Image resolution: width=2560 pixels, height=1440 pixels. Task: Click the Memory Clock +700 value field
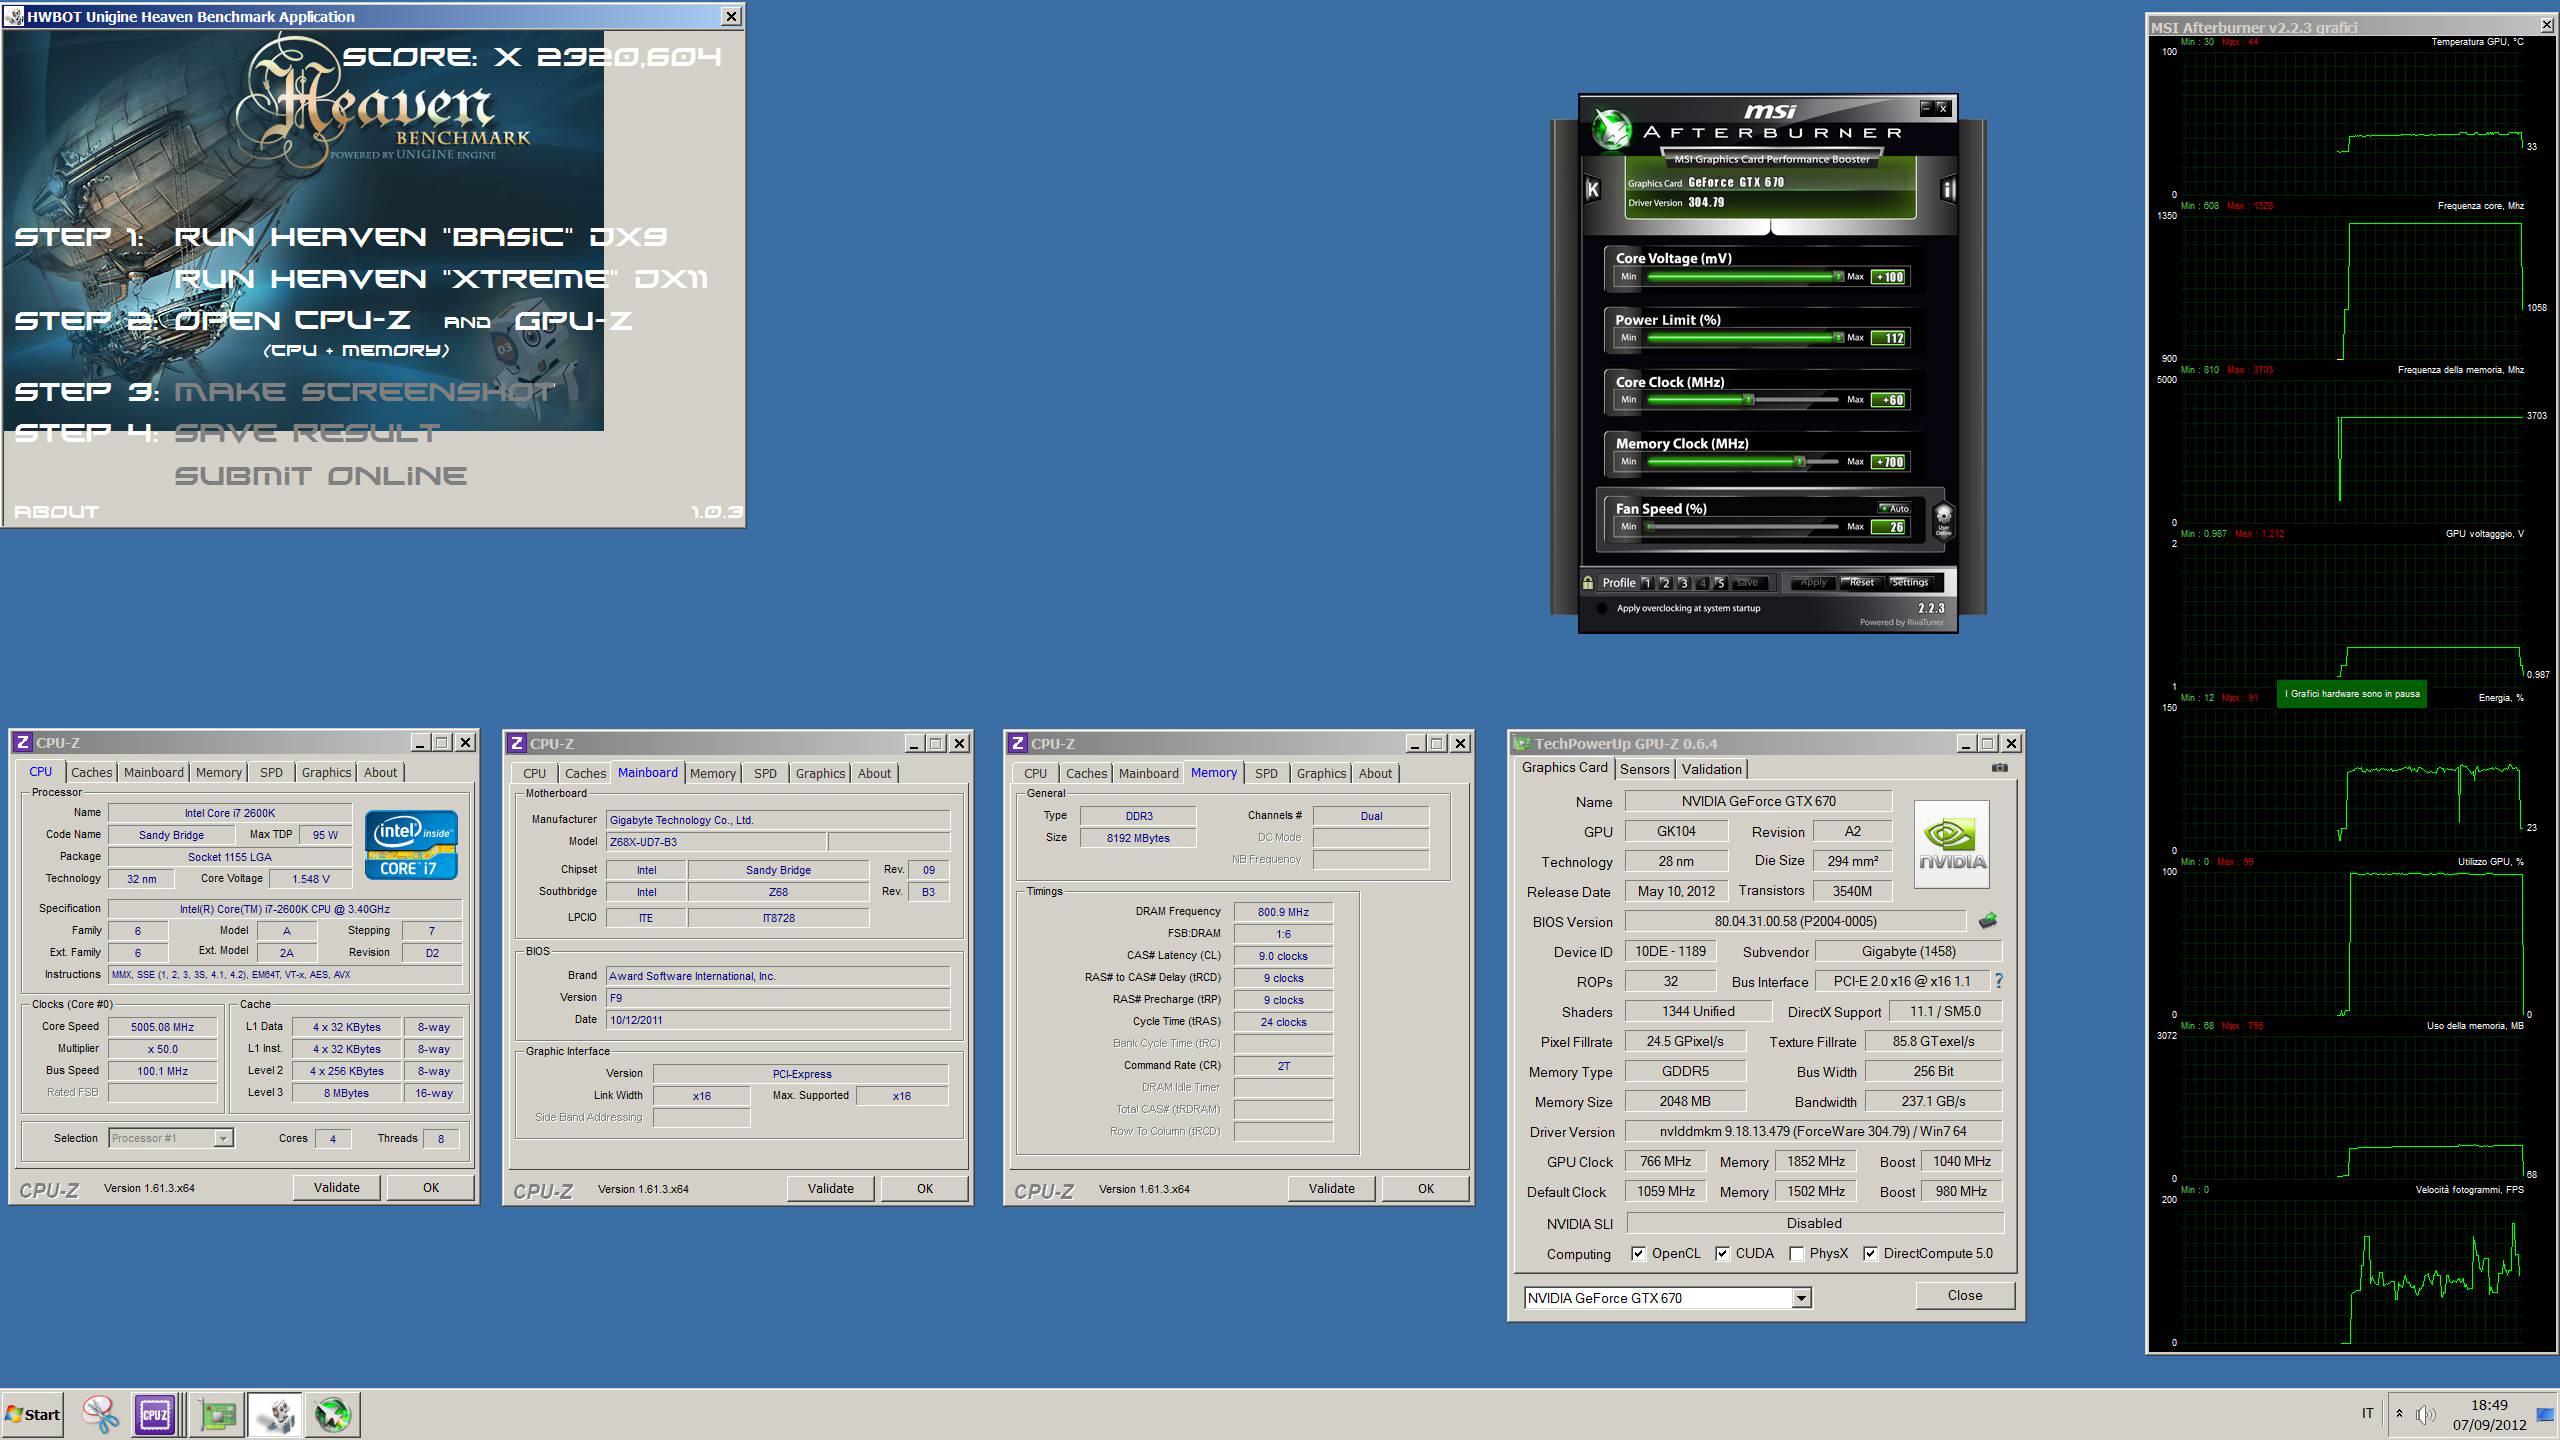(1888, 462)
